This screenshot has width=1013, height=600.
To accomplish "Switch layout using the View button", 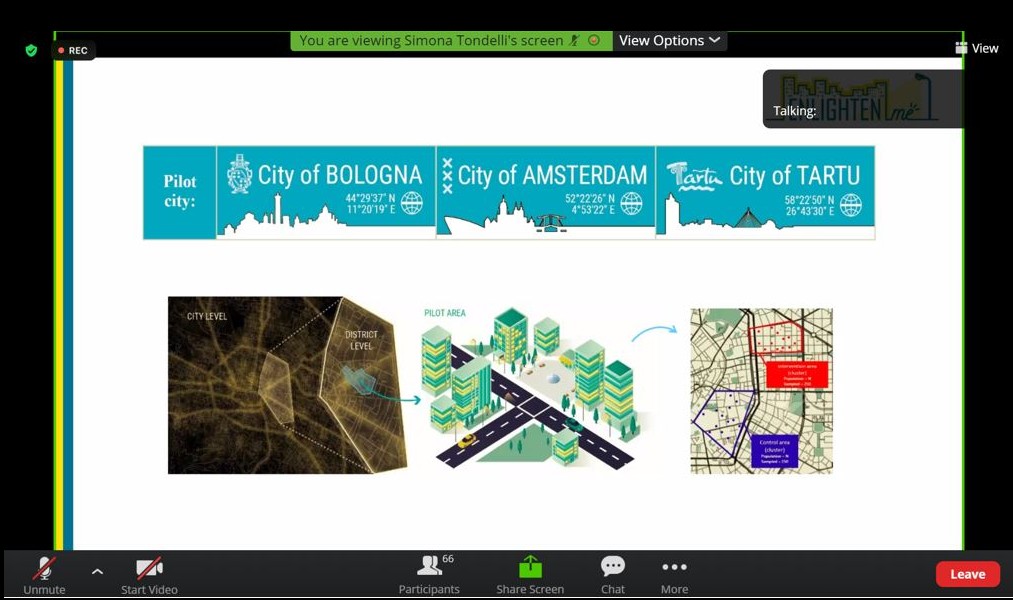I will click(x=977, y=48).
